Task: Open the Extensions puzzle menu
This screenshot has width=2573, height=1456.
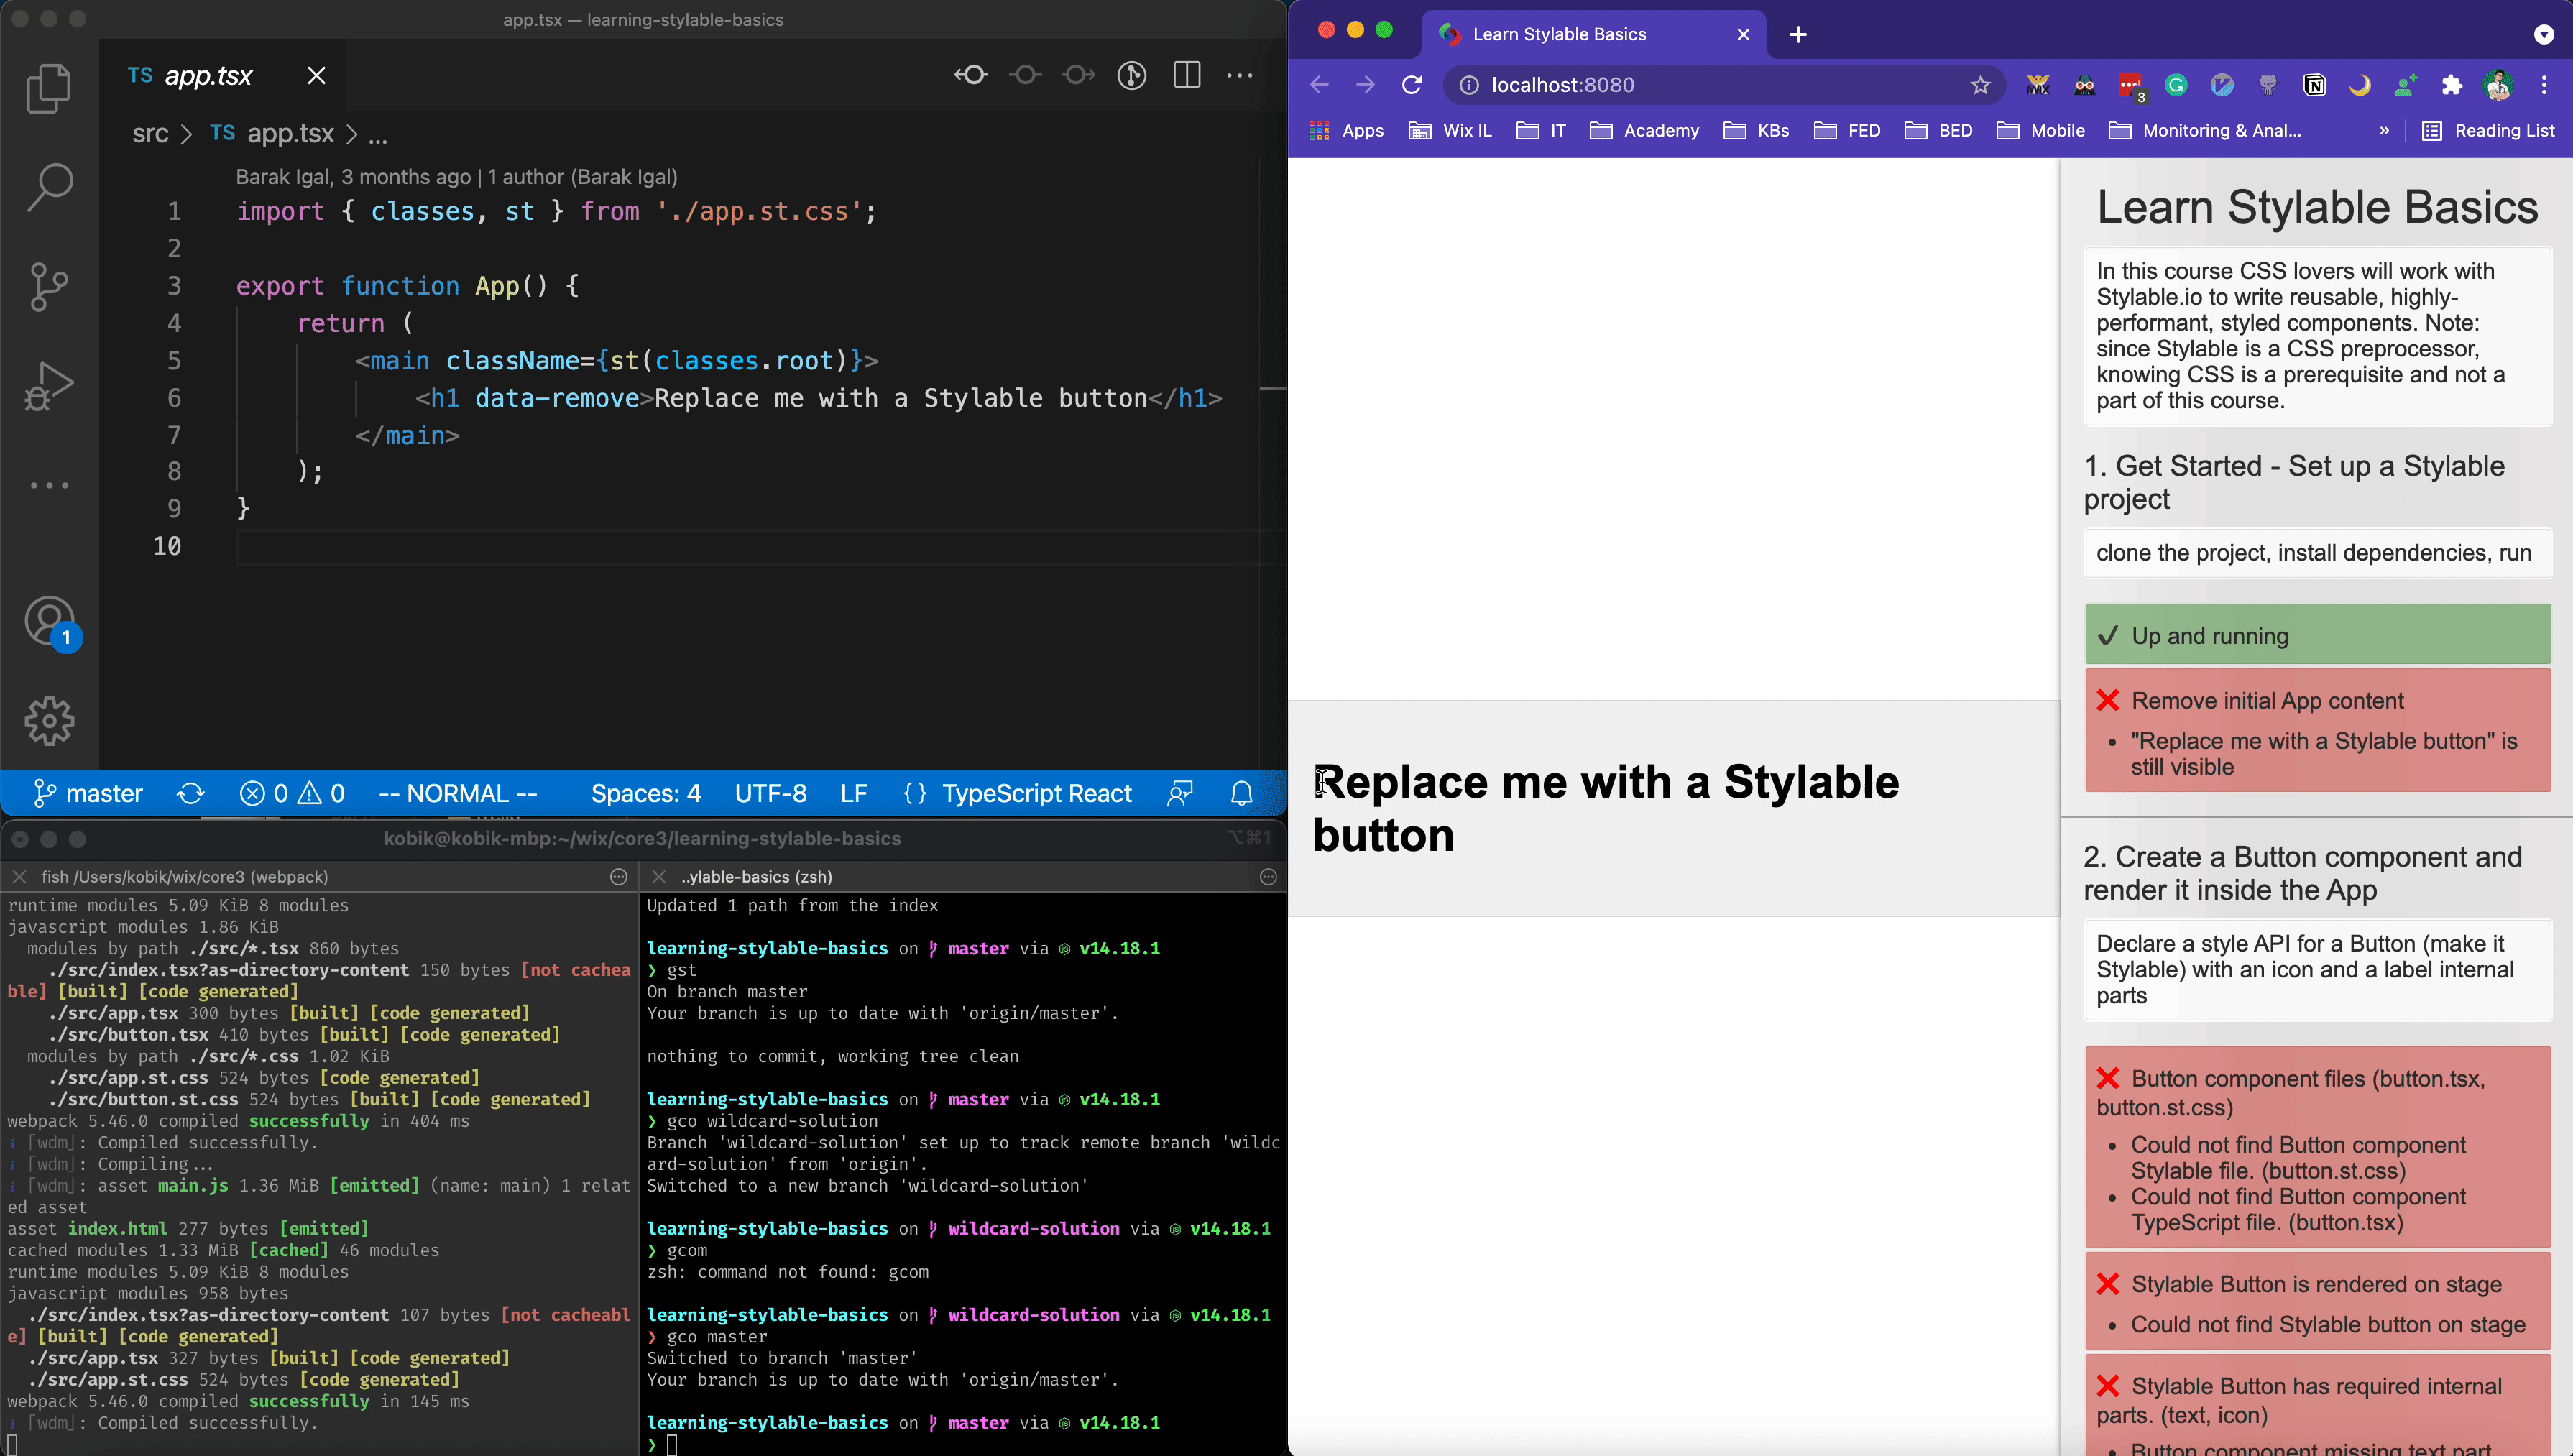Action: pyautogui.click(x=2452, y=85)
